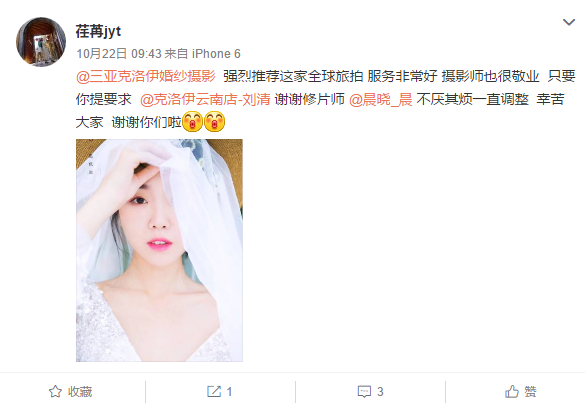Click the repost count 1
This screenshot has height=405, width=585.
click(229, 392)
